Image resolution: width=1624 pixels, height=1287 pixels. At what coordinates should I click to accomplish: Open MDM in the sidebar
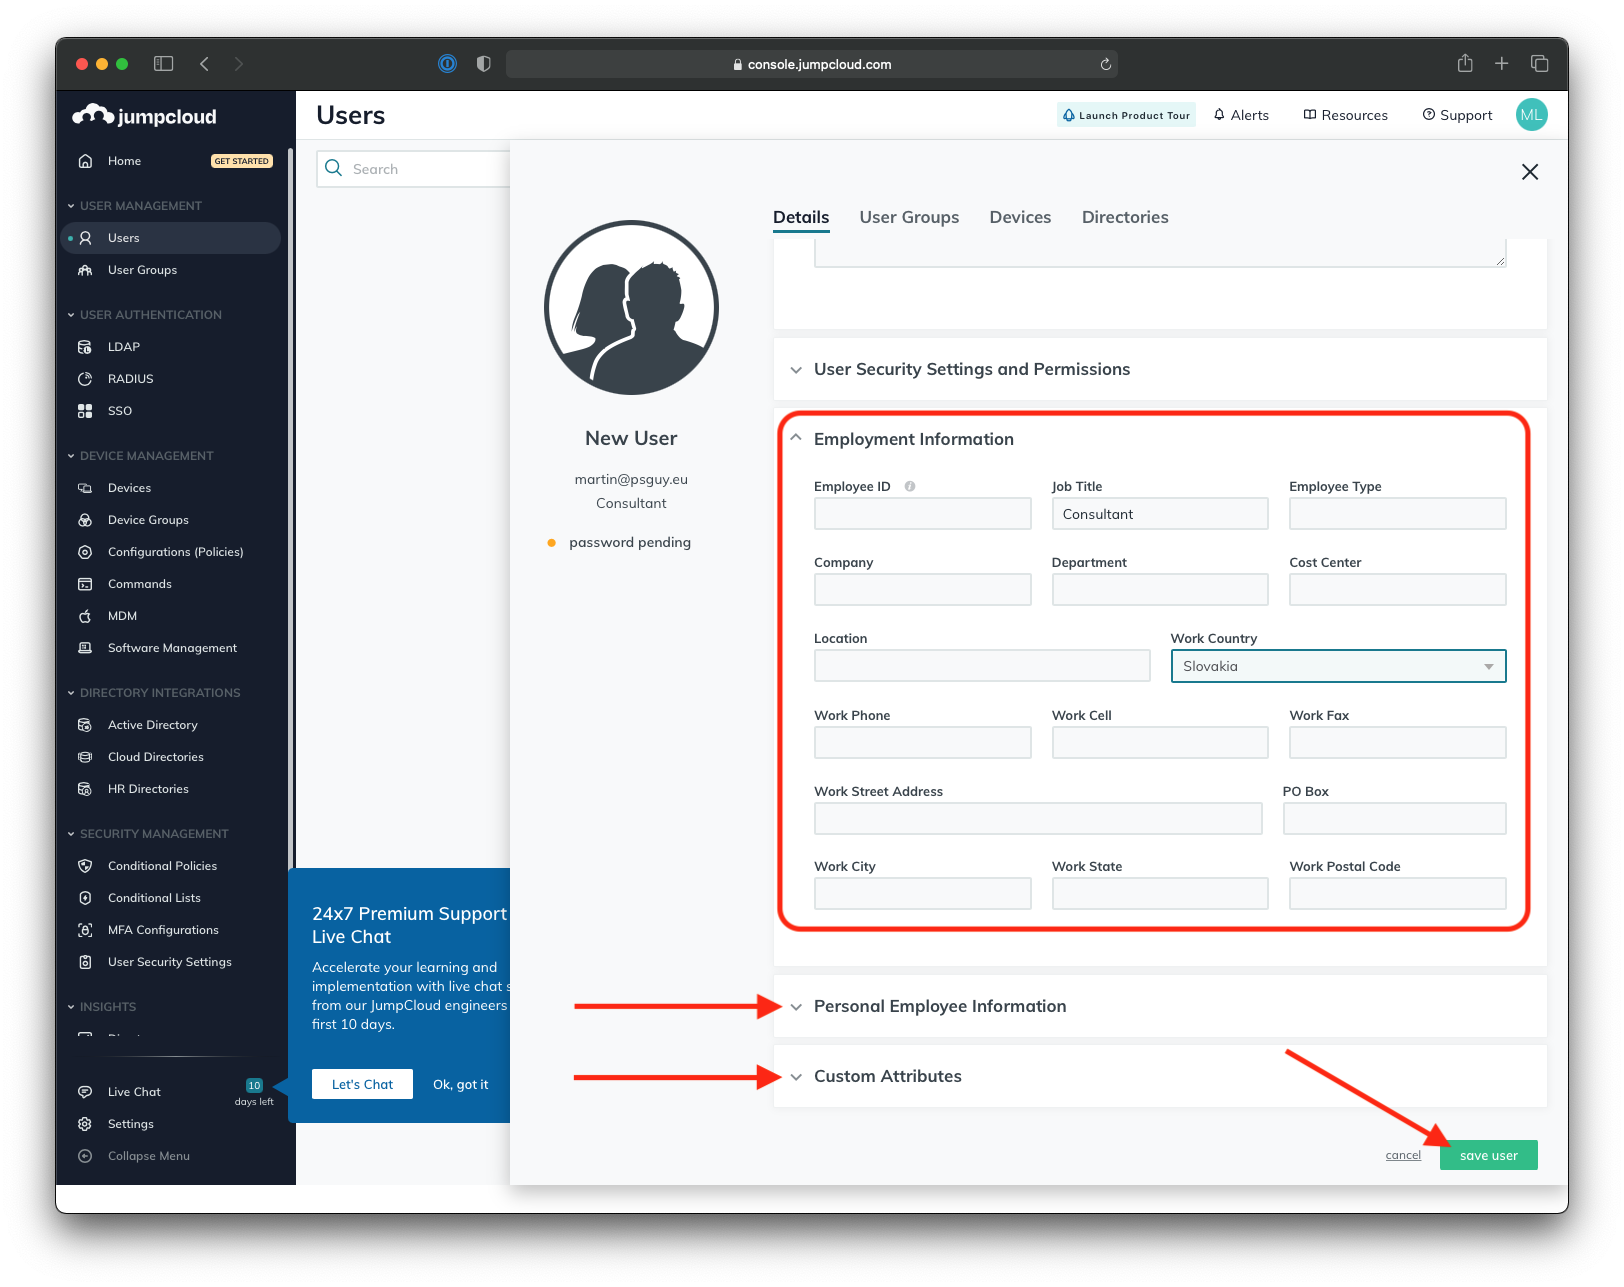pos(122,616)
